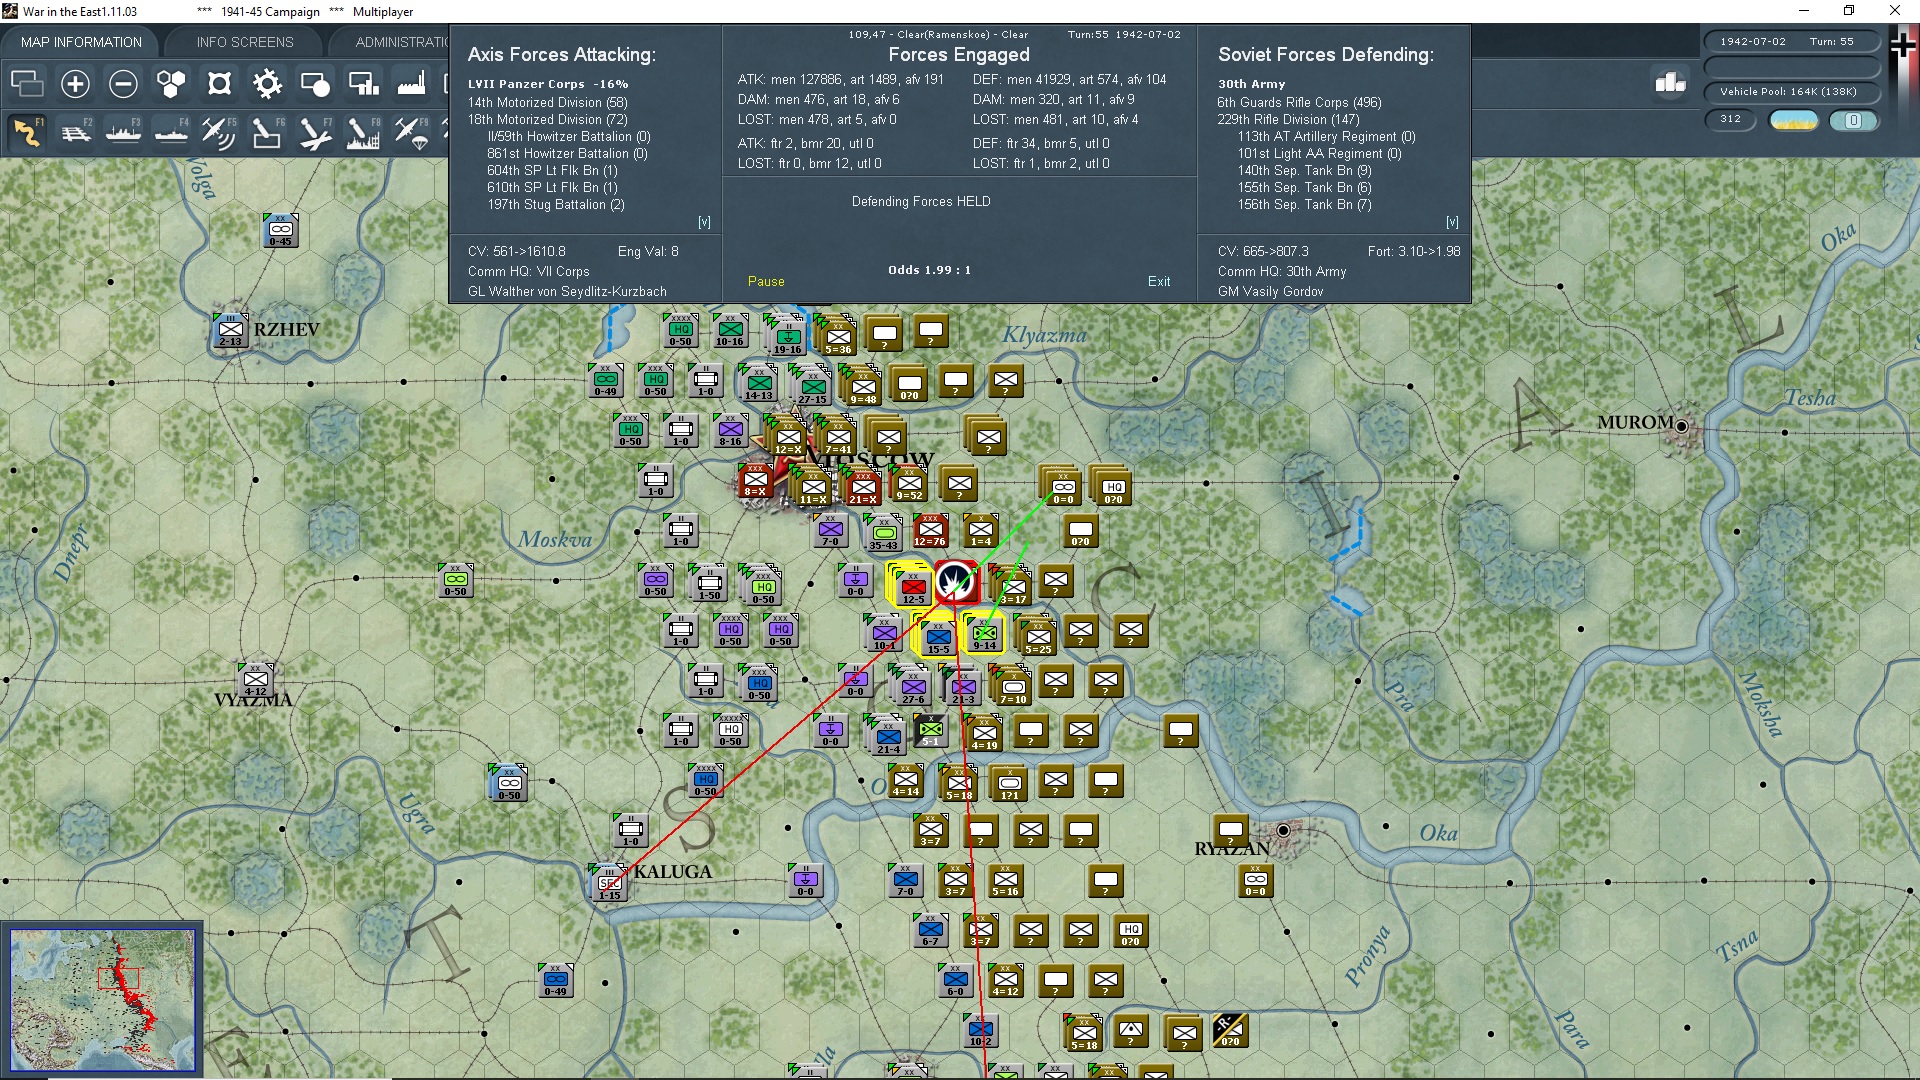Click 156th Sep. Tank Bn entry
Screen dimensions: 1920x1080
click(x=1304, y=204)
